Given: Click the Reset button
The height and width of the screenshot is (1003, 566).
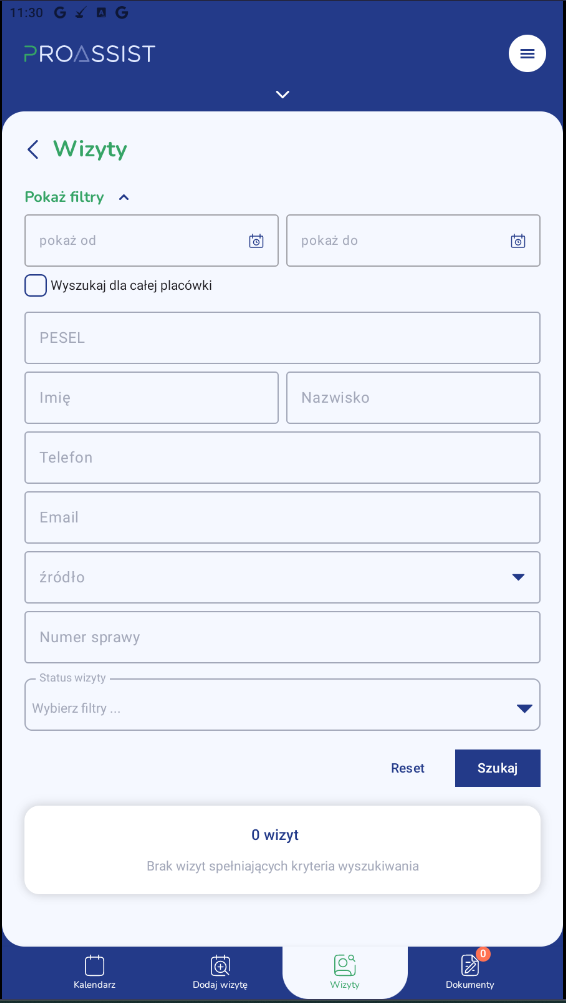Looking at the screenshot, I should coord(408,768).
